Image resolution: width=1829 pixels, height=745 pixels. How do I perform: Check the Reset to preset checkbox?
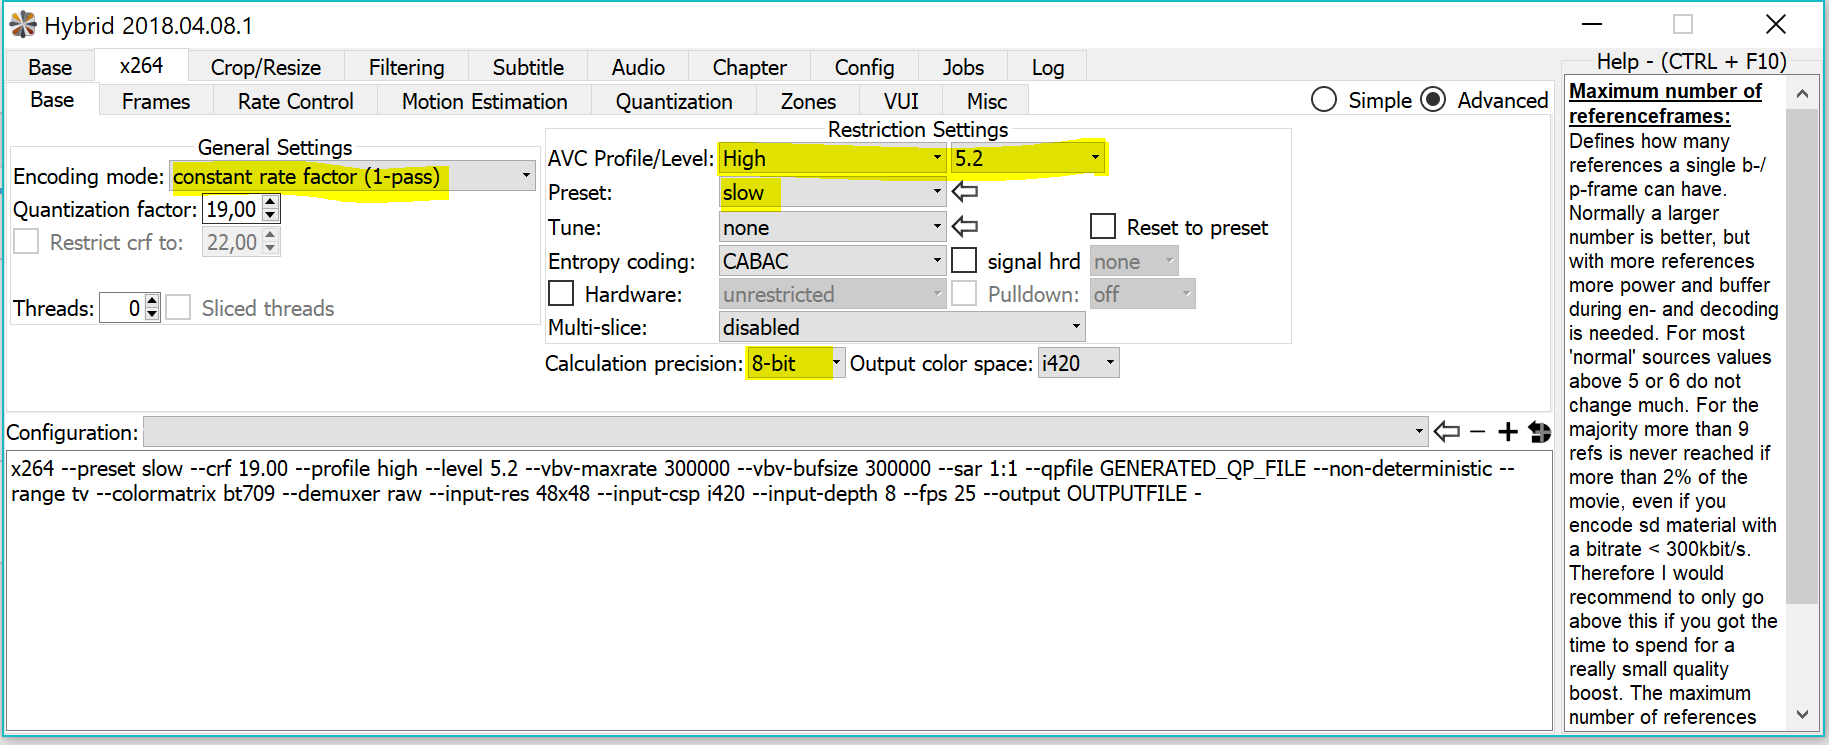(1103, 227)
